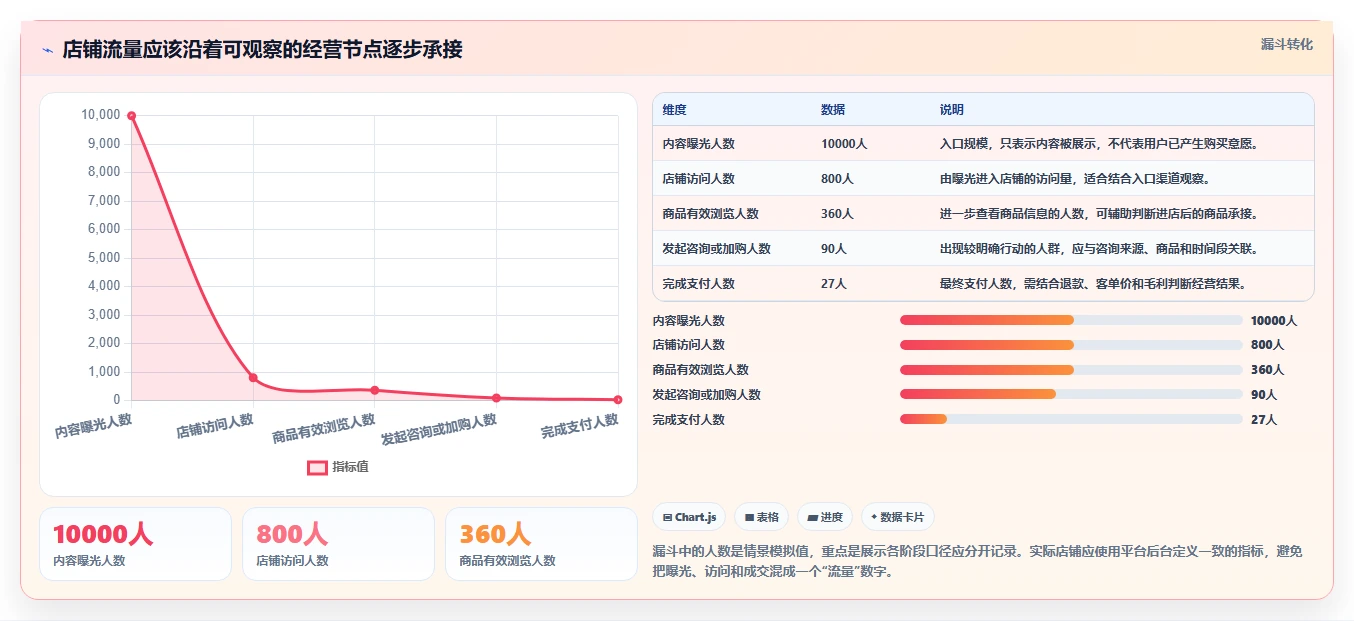Click the diamond icon in the 数据卡片 tag
Screen dimensions: 1354x621
click(874, 517)
